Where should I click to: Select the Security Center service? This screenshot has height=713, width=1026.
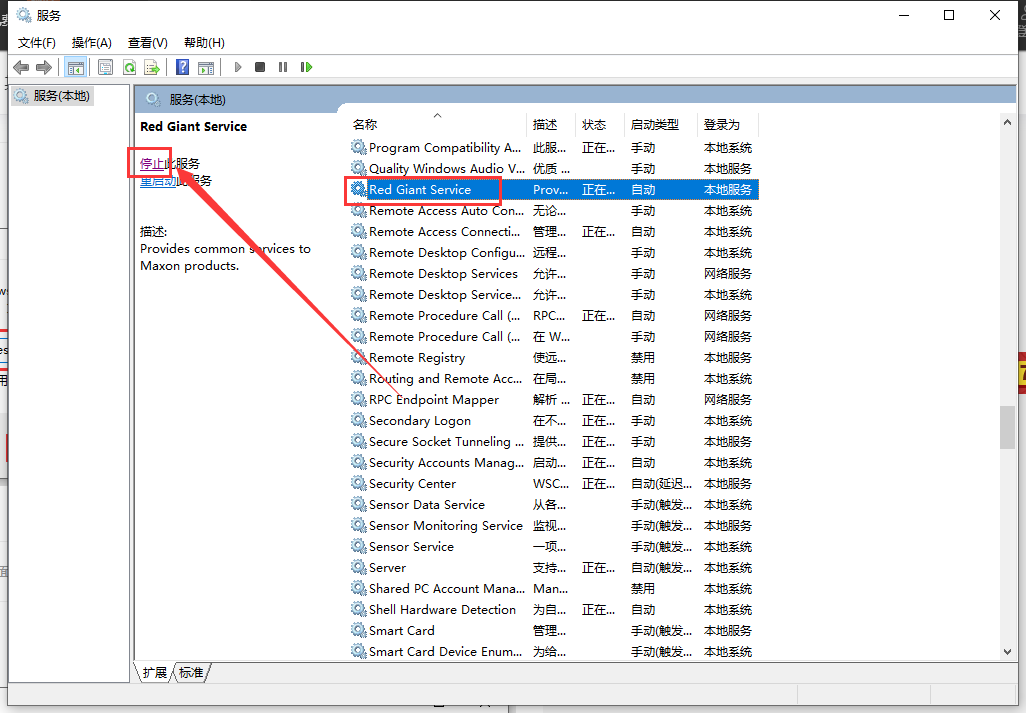coord(553,483)
